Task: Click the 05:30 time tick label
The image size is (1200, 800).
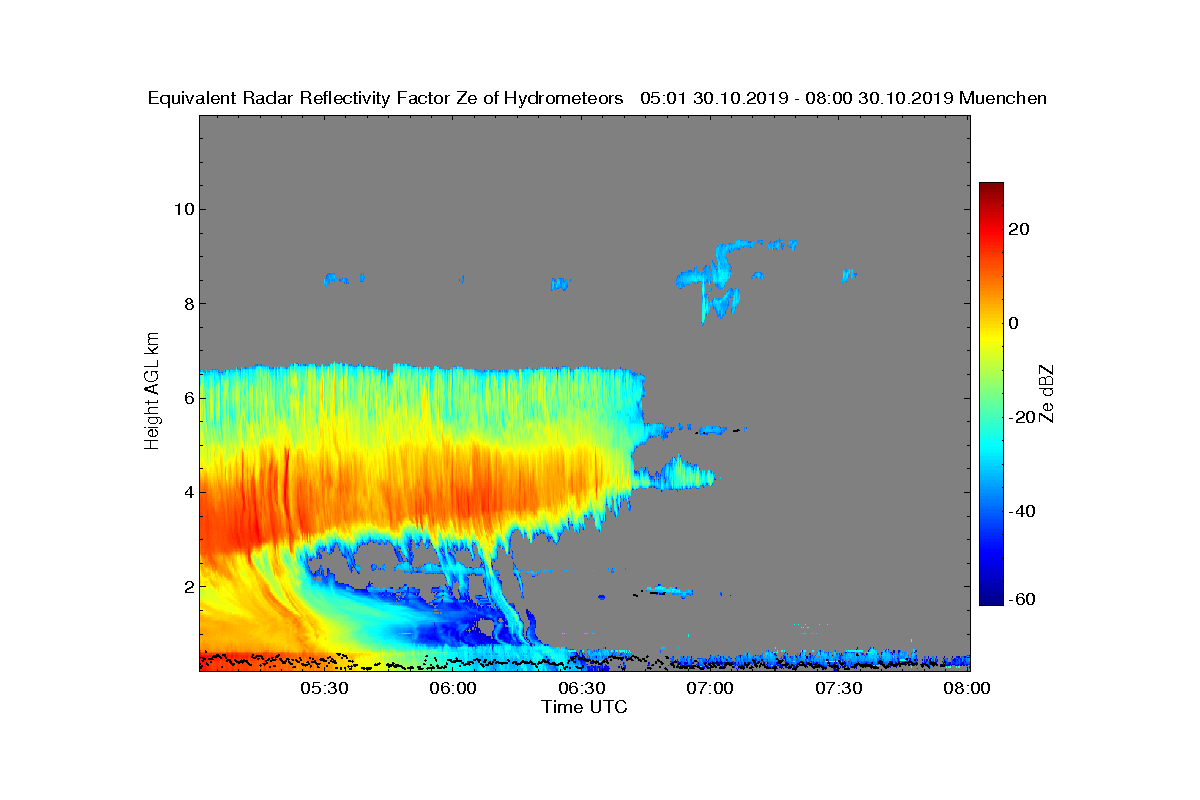Action: (x=324, y=690)
